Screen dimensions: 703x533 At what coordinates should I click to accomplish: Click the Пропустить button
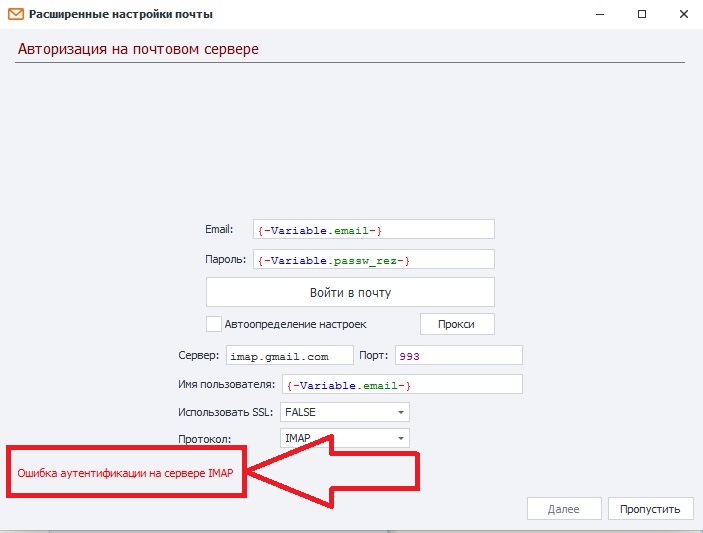coord(650,509)
